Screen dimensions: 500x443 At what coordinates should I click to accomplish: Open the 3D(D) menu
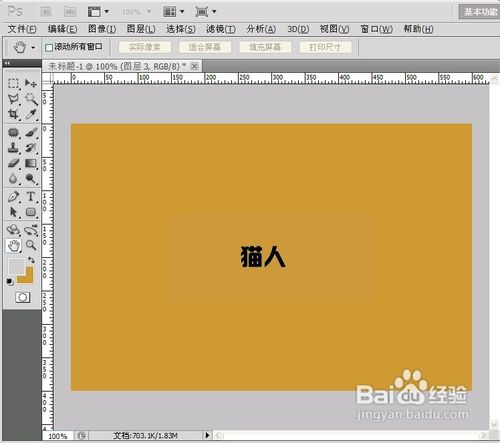(x=298, y=29)
